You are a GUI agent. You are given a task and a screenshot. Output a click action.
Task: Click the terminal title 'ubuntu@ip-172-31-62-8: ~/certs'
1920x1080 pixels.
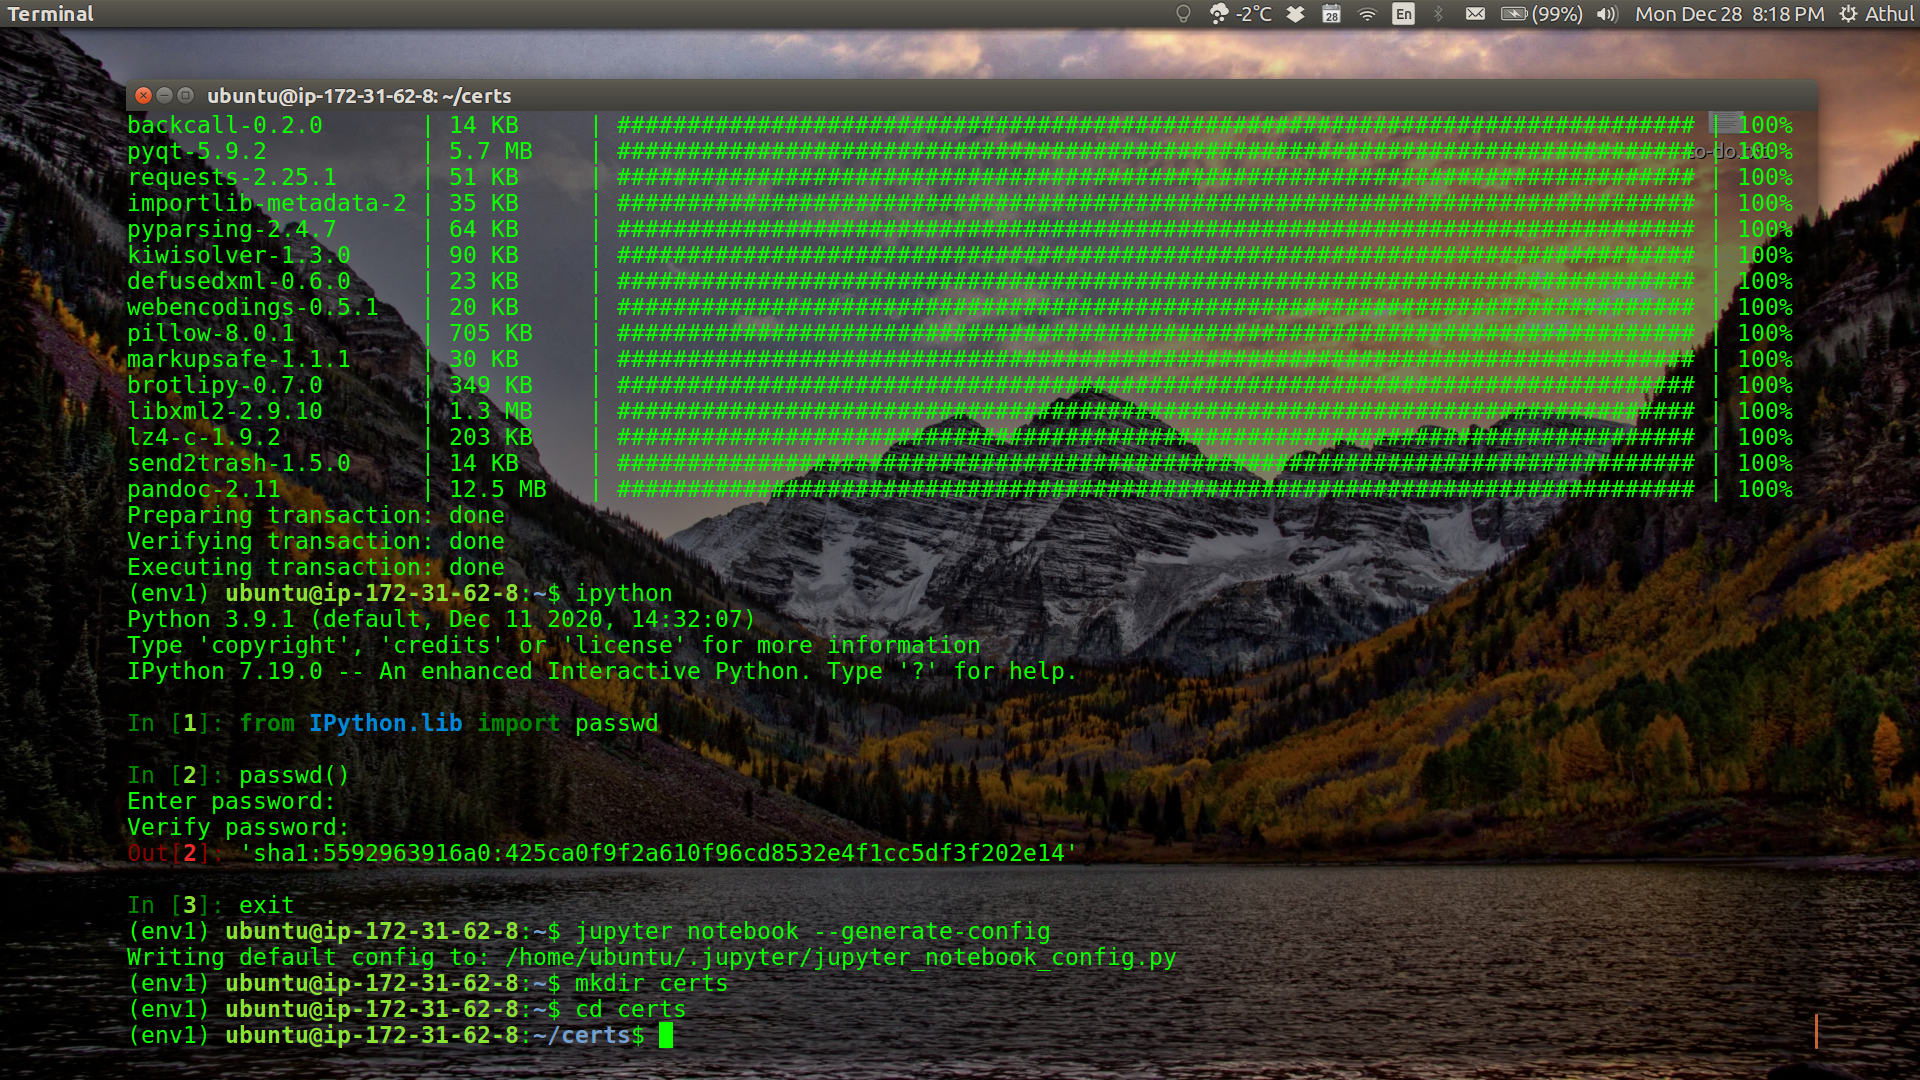coord(359,96)
